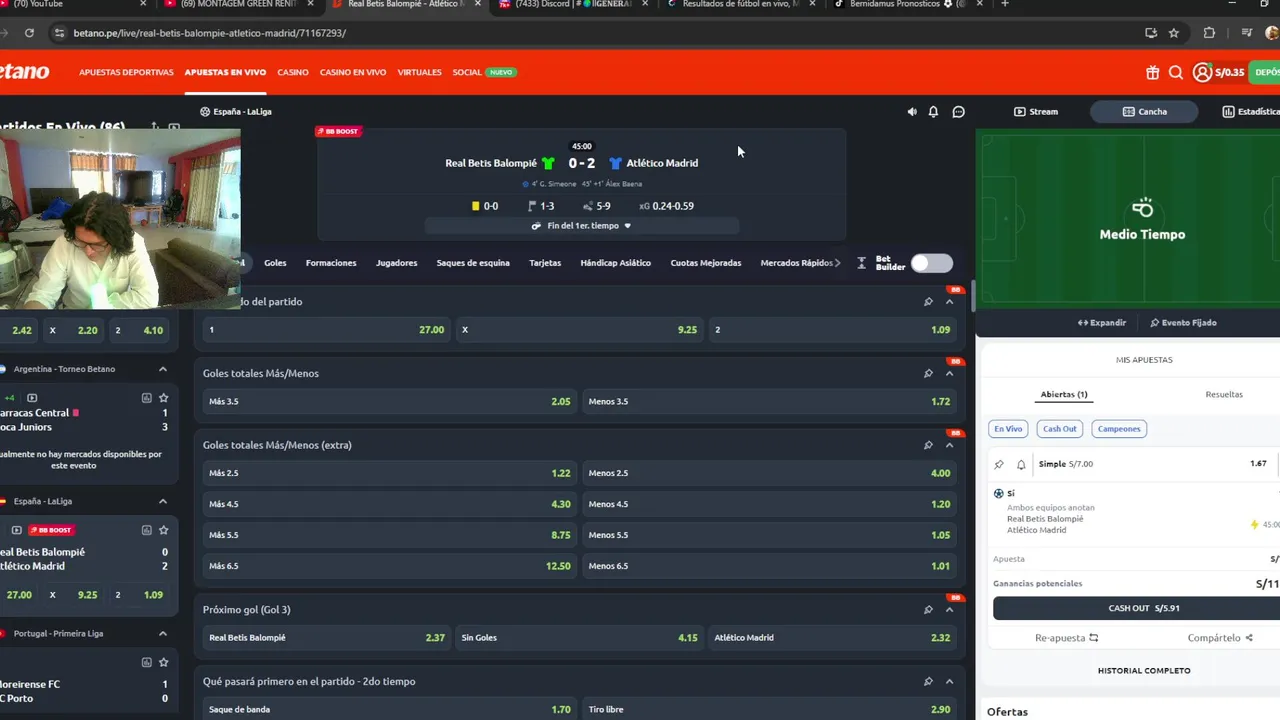Pick Atlético Madrid next goal at 2.32
Screen dimensions: 1280x720
tap(832, 638)
